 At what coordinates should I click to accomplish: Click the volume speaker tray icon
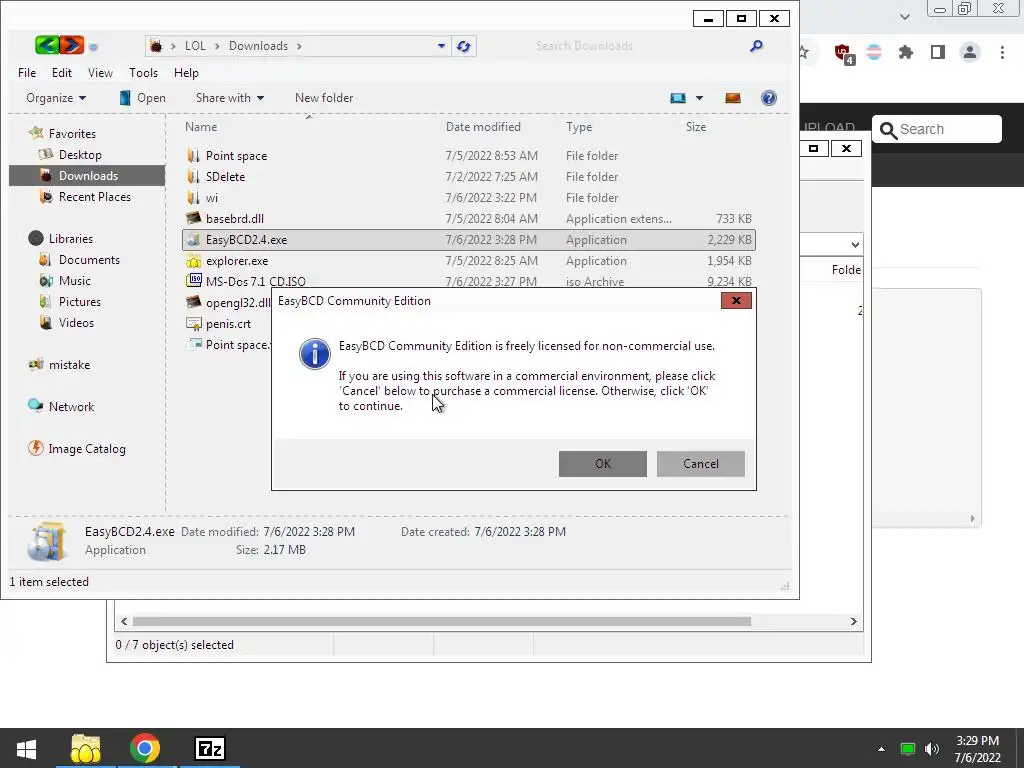pos(932,748)
